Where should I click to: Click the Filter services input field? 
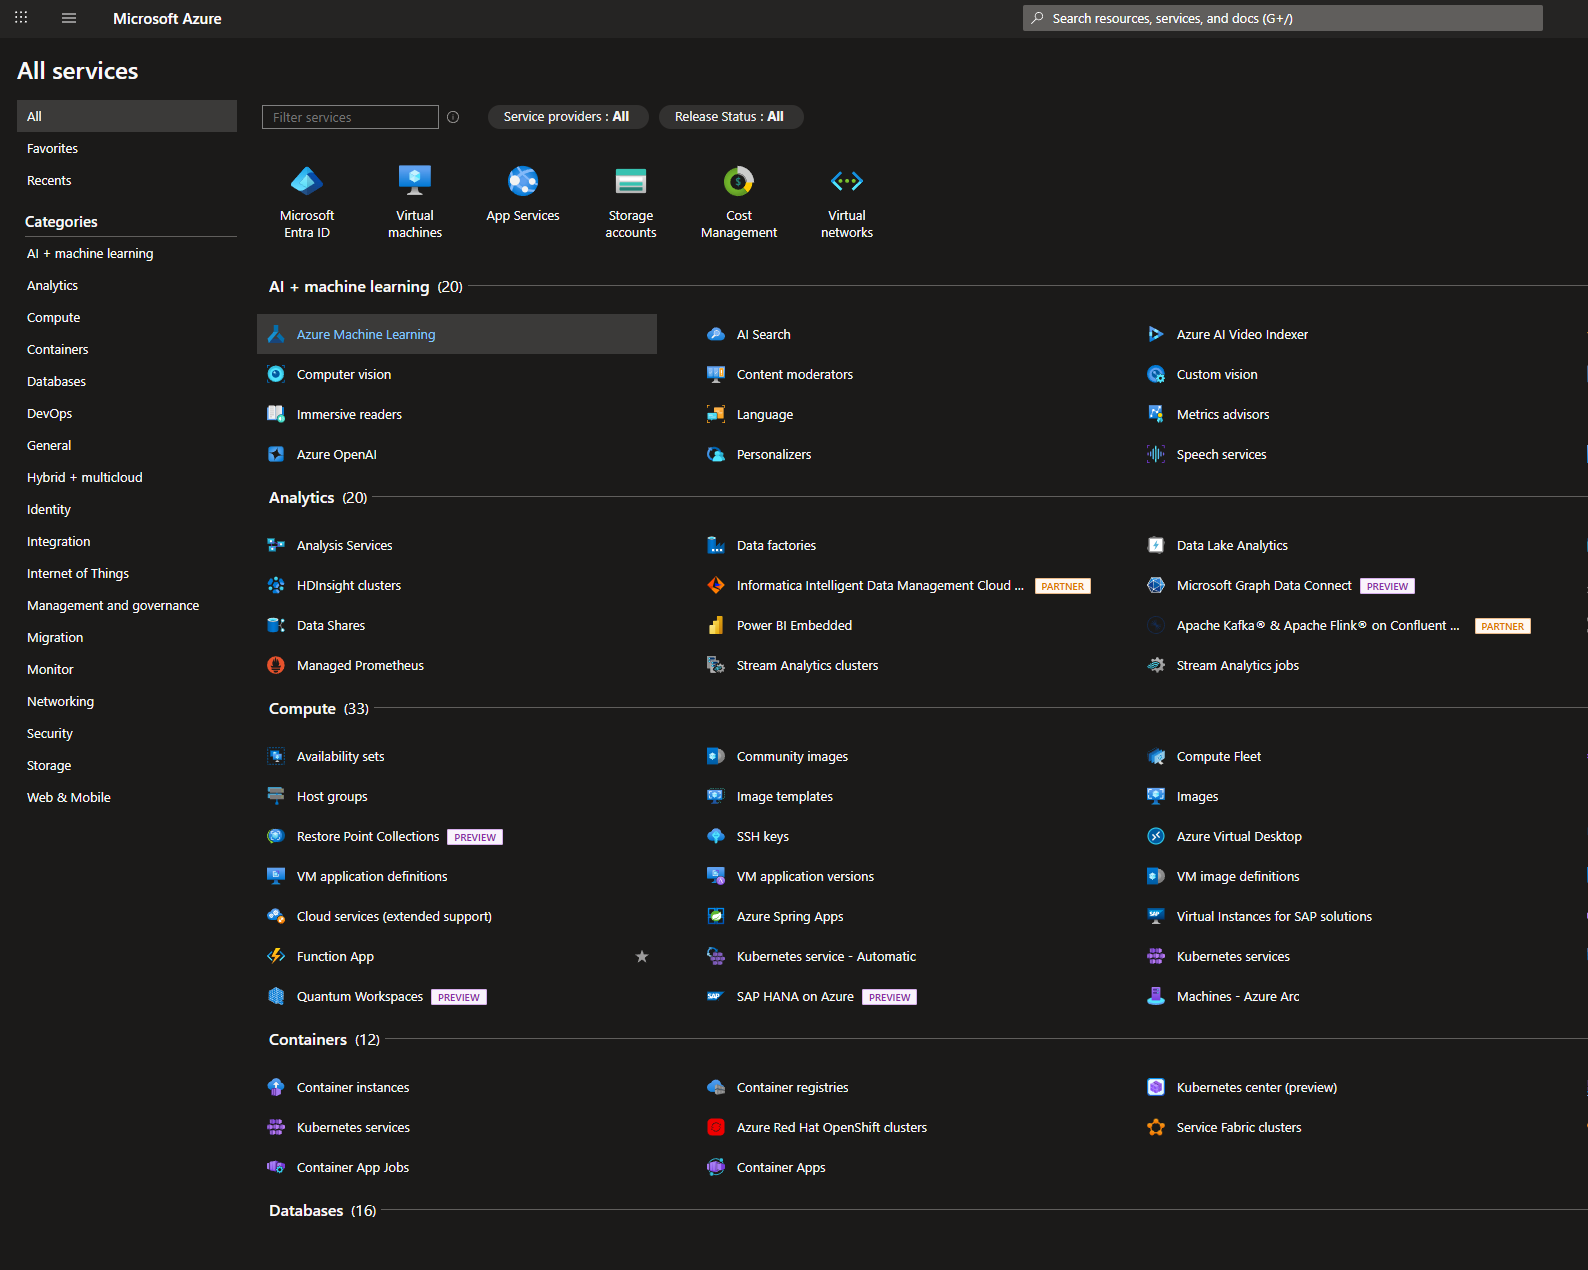click(x=350, y=117)
